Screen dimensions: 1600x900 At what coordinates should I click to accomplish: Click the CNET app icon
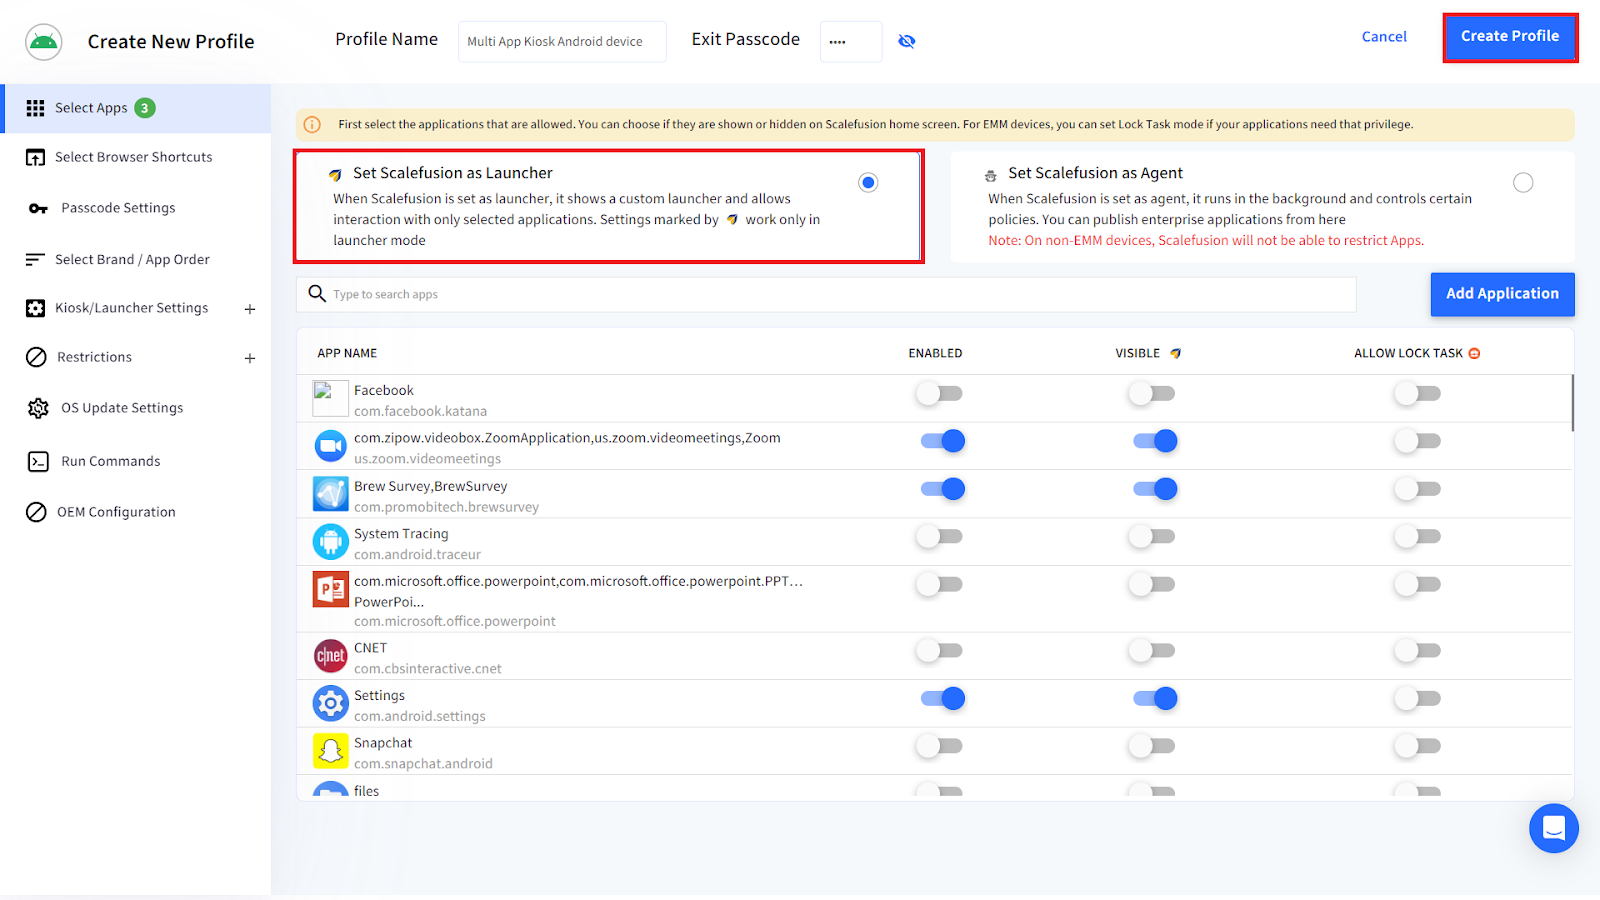(x=330, y=656)
